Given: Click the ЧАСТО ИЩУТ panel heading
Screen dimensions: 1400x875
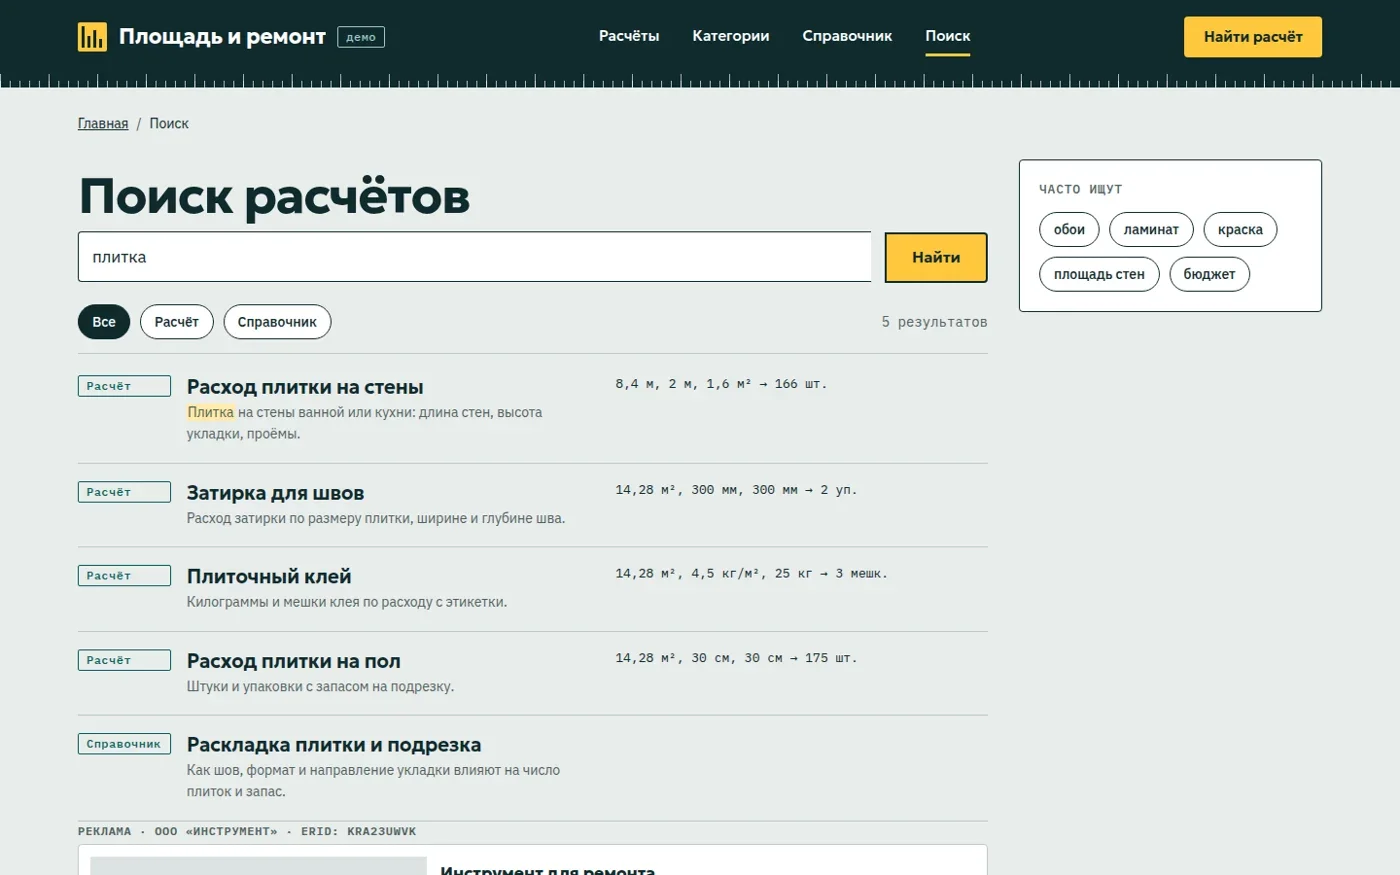Looking at the screenshot, I should (1080, 189).
